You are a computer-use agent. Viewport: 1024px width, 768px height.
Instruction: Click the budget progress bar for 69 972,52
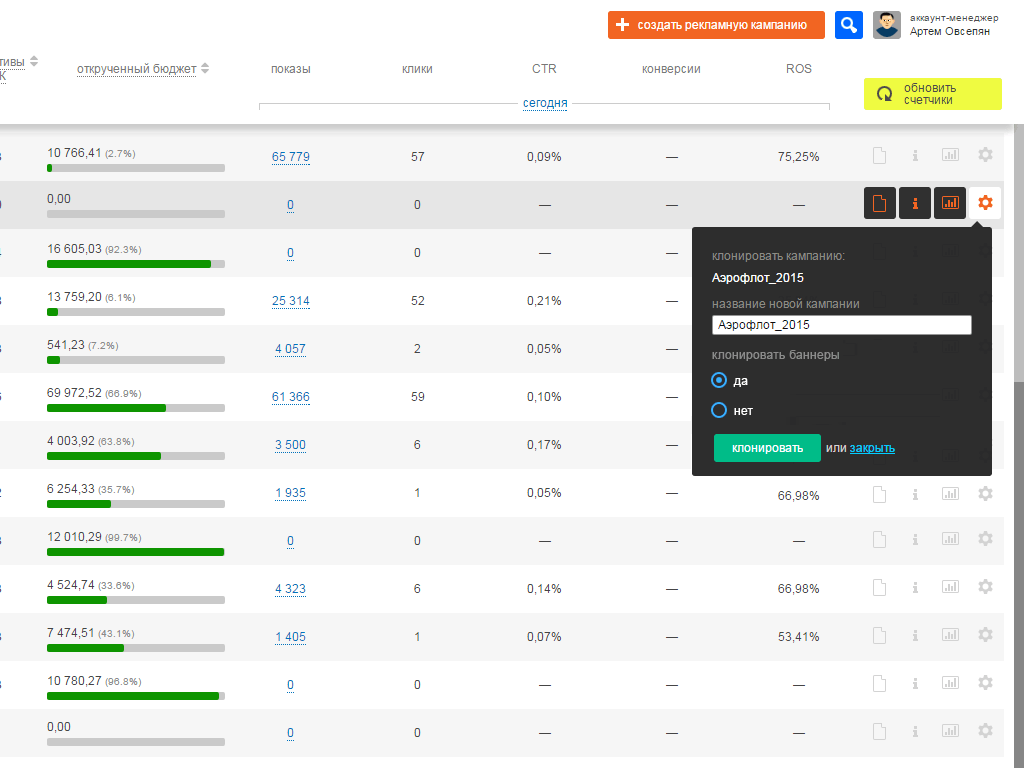(135, 408)
